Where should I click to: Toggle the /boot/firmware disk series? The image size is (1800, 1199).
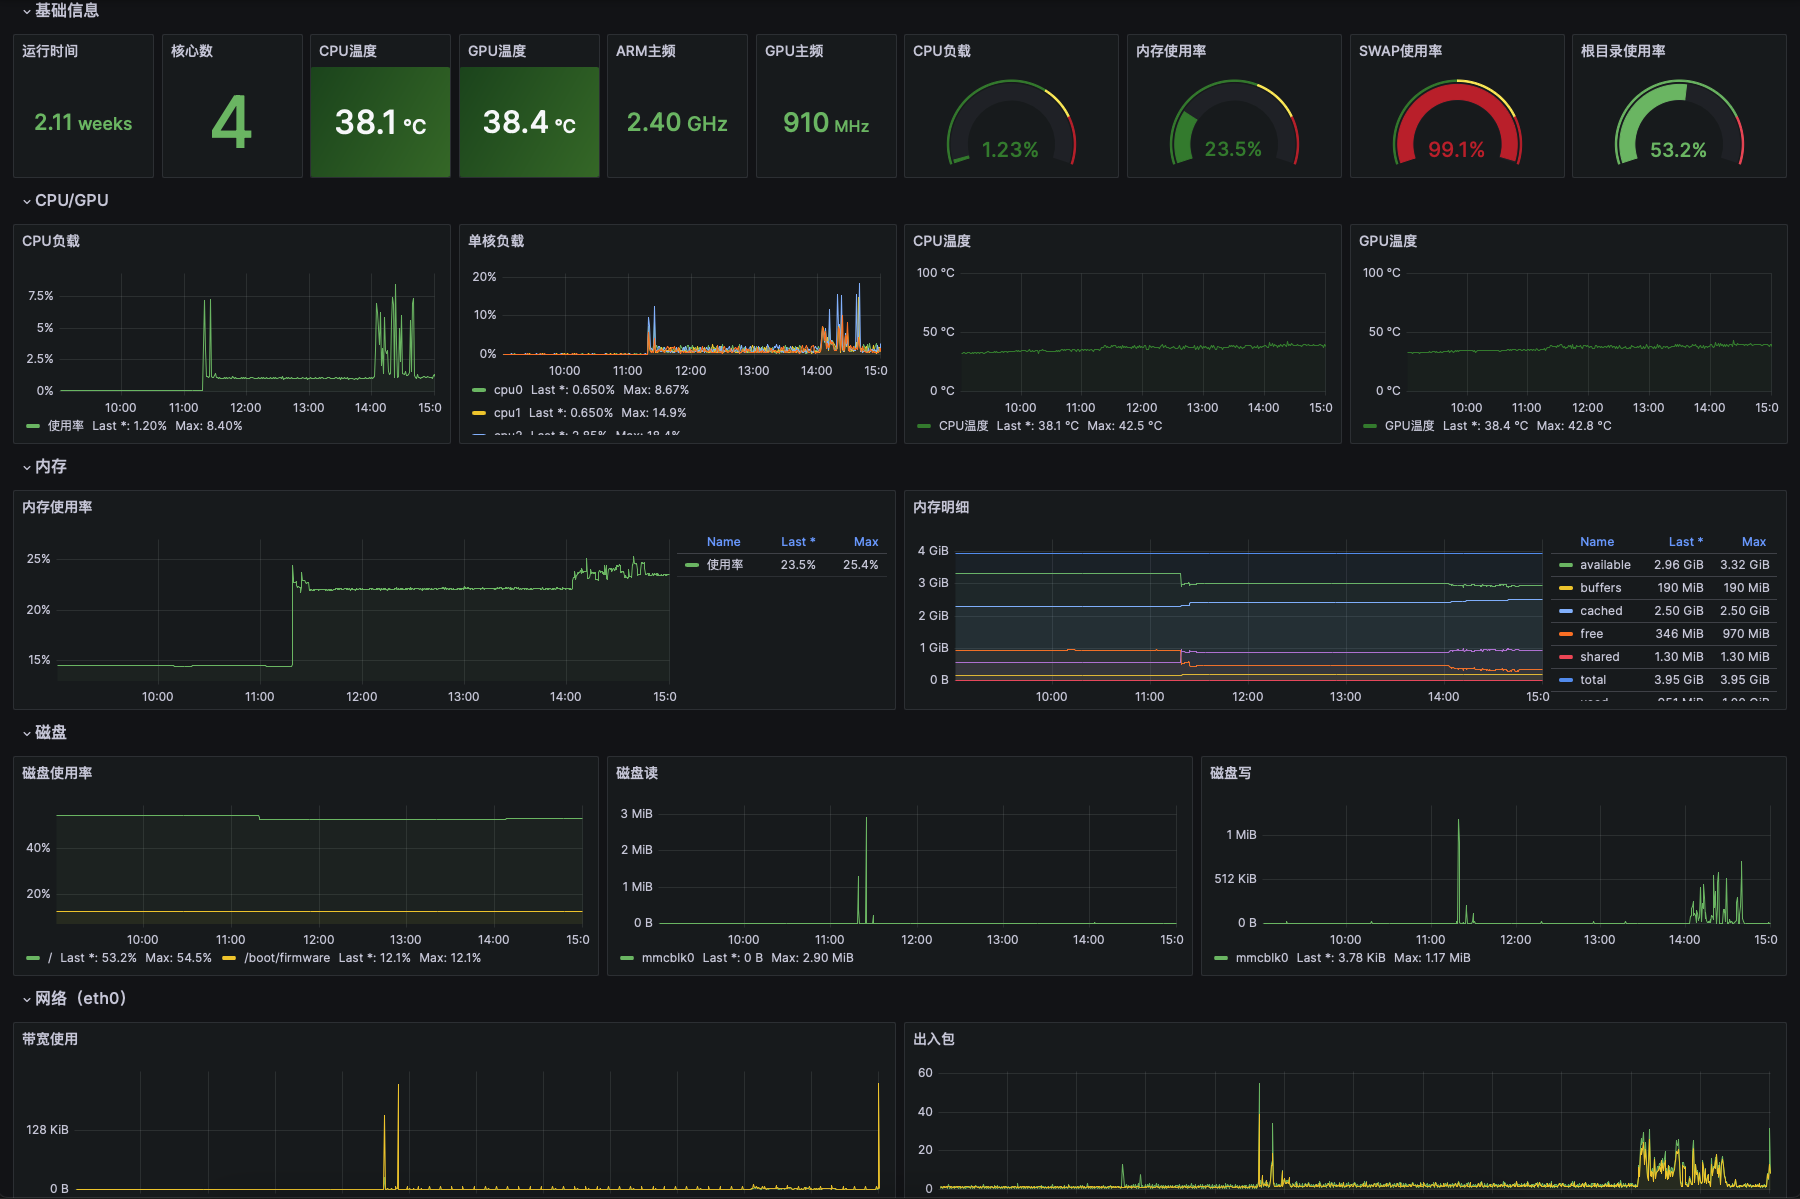(x=287, y=958)
